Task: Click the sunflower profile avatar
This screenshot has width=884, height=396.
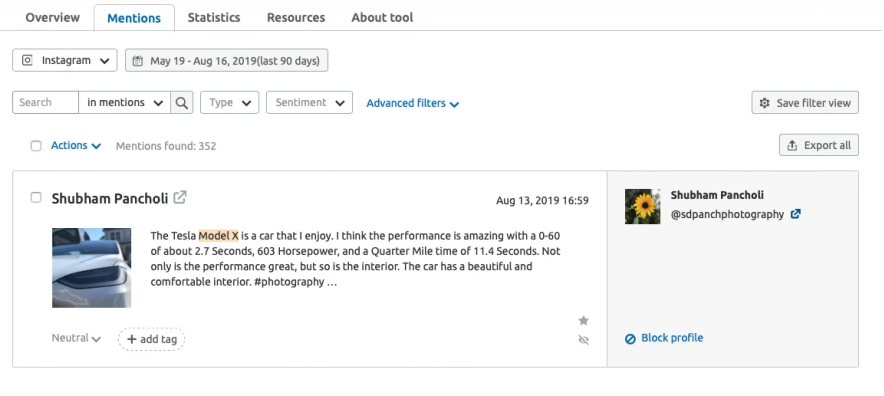Action: [643, 206]
